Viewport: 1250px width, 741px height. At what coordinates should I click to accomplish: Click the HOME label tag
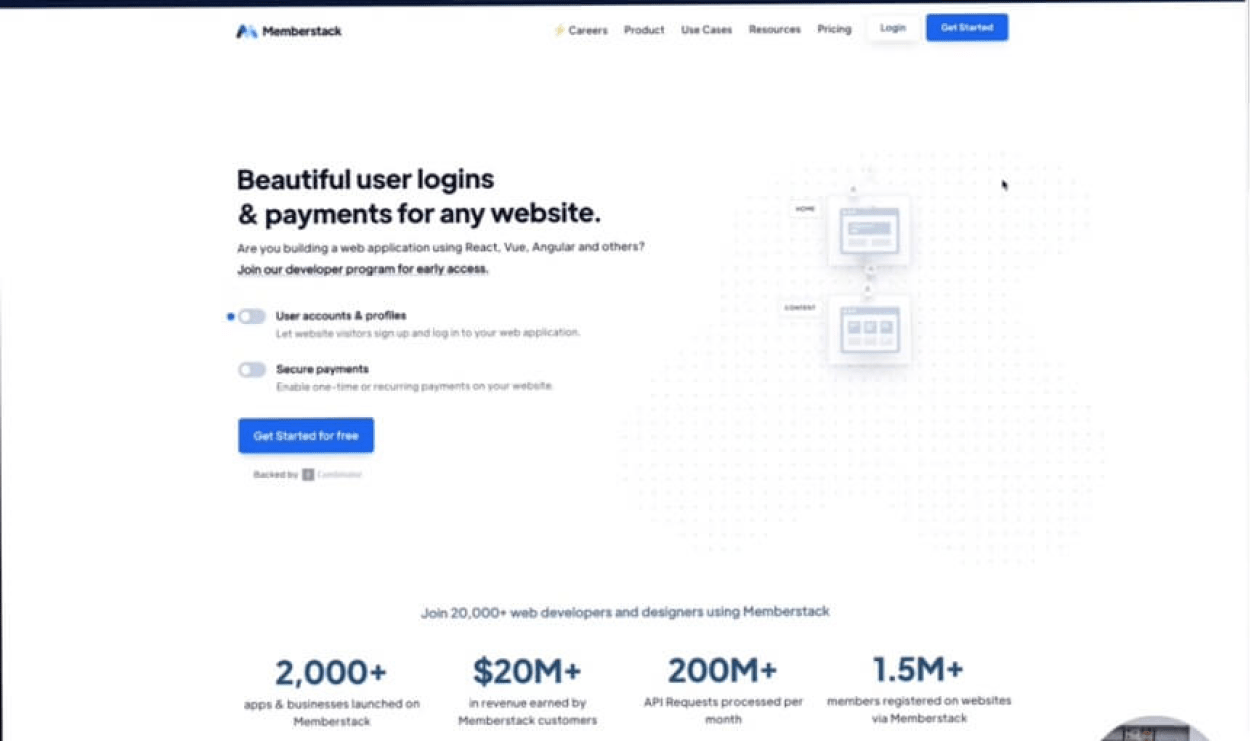(805, 209)
